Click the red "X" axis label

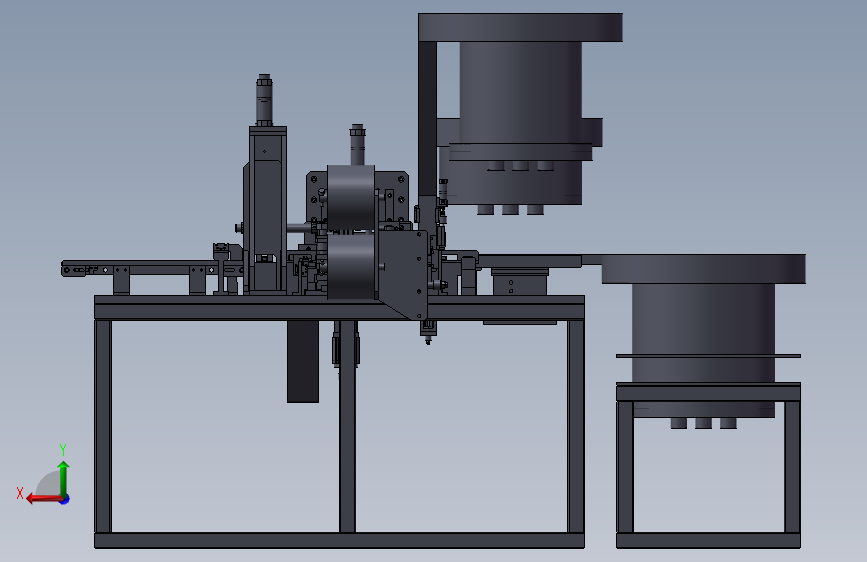click(20, 493)
